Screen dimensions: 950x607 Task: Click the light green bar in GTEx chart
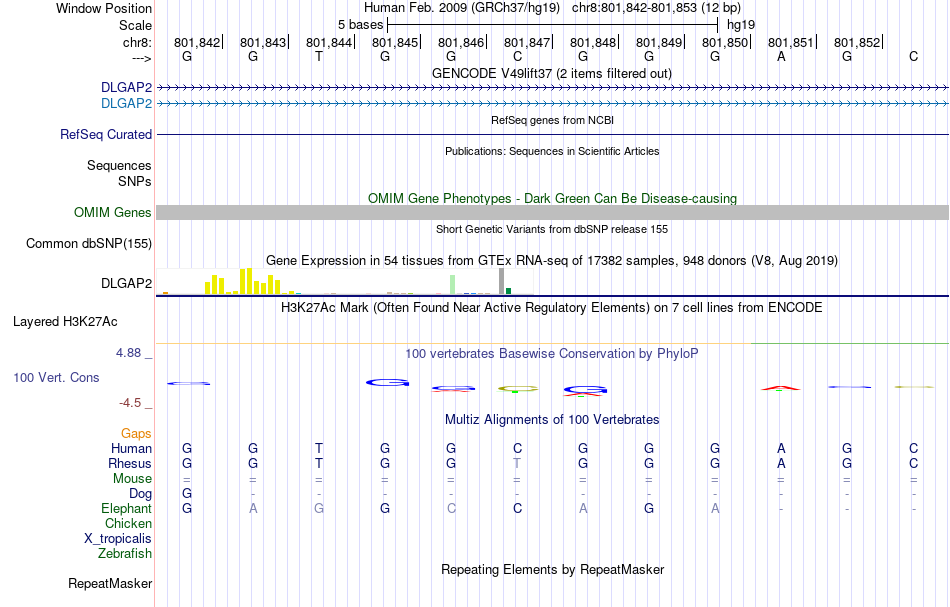pyautogui.click(x=452, y=285)
